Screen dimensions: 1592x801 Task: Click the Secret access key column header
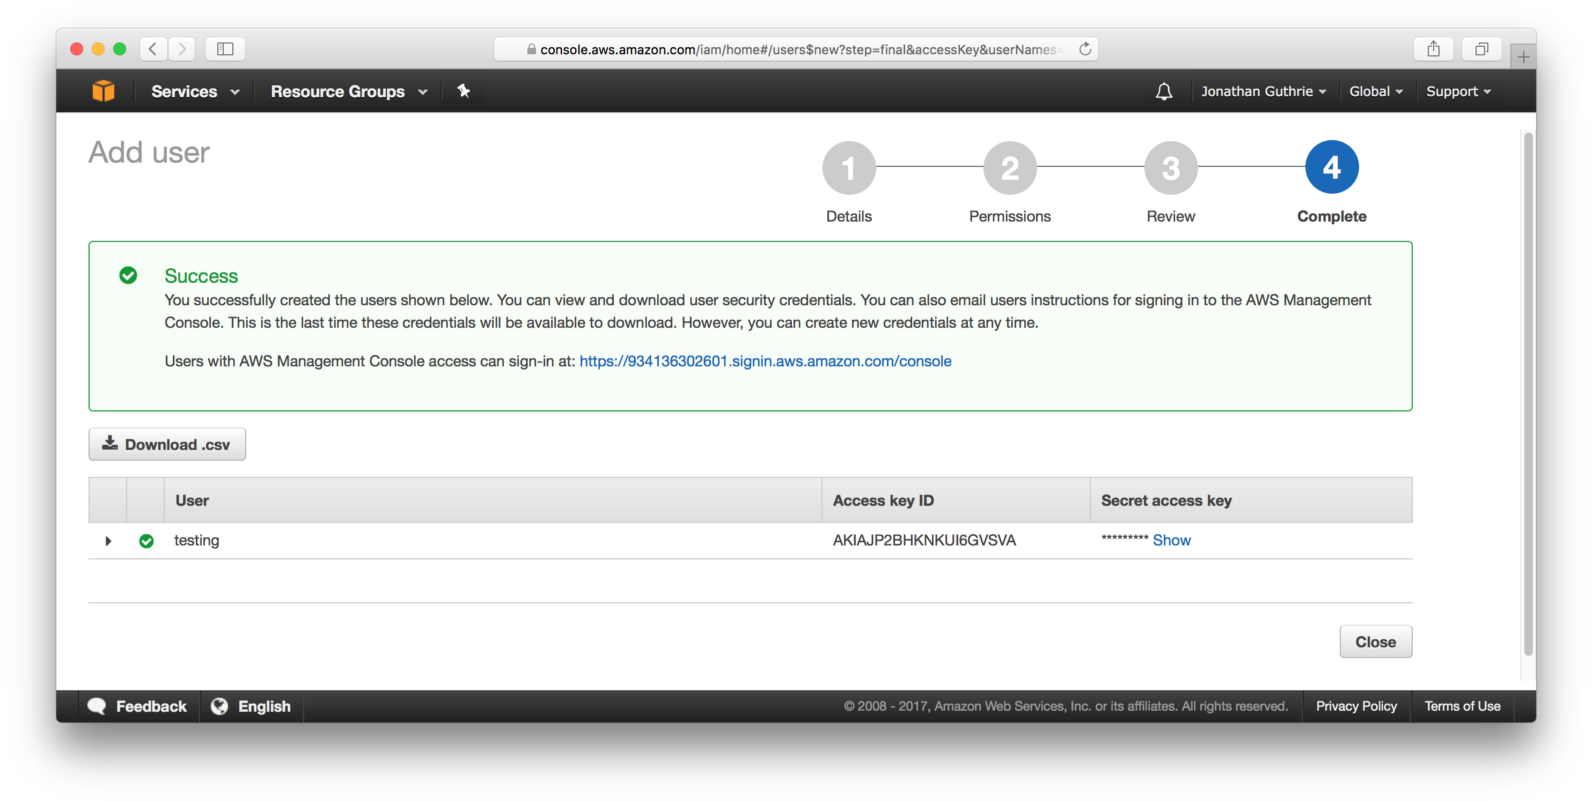click(x=1166, y=500)
